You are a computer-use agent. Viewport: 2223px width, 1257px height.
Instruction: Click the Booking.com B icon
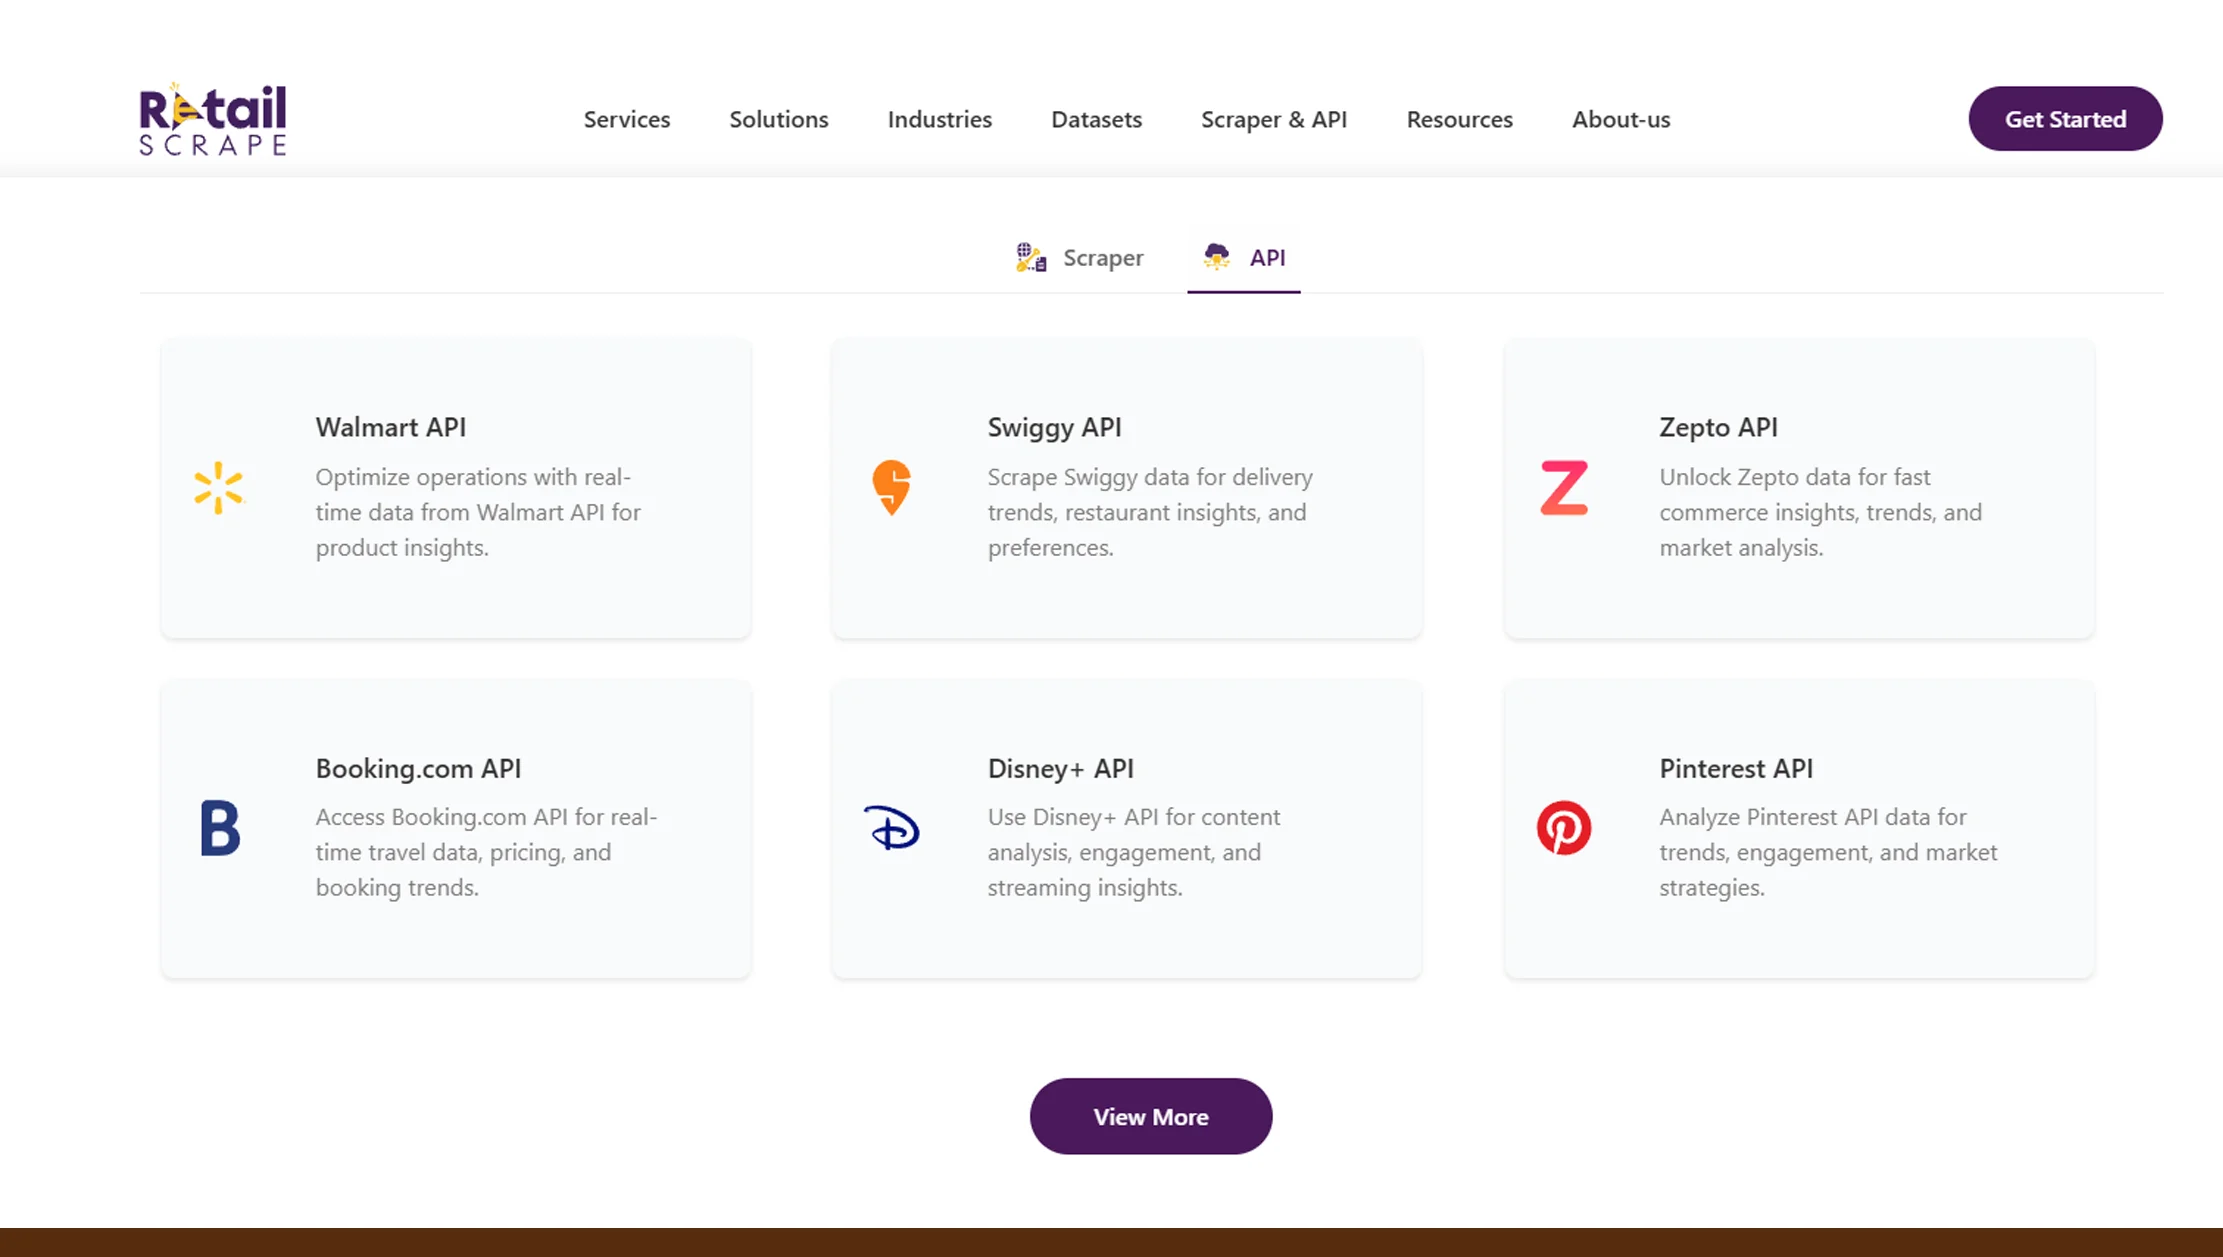[x=219, y=828]
